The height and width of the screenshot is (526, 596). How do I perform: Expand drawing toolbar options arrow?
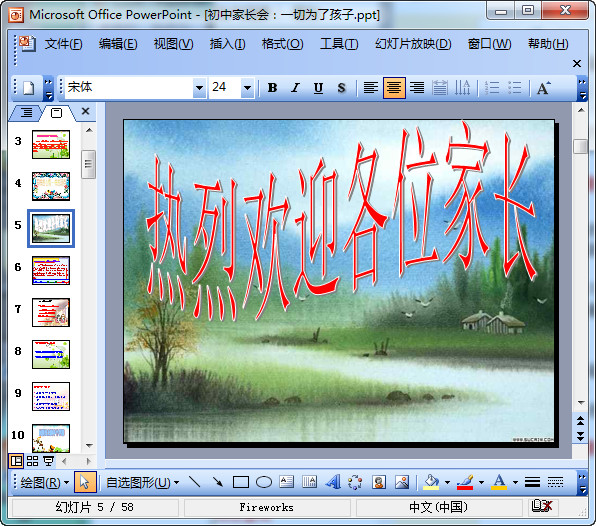coord(582,483)
